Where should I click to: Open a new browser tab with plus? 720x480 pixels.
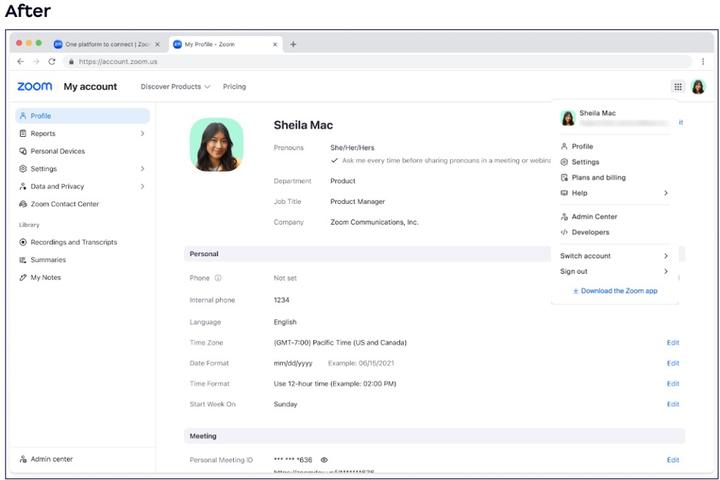click(x=293, y=44)
